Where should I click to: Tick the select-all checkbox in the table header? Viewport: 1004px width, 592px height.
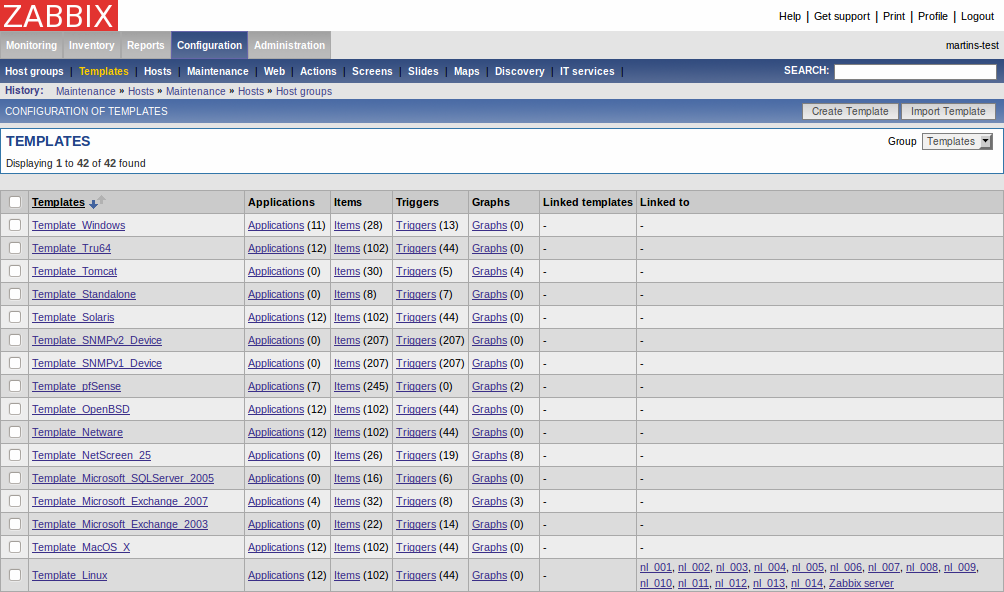pos(15,202)
